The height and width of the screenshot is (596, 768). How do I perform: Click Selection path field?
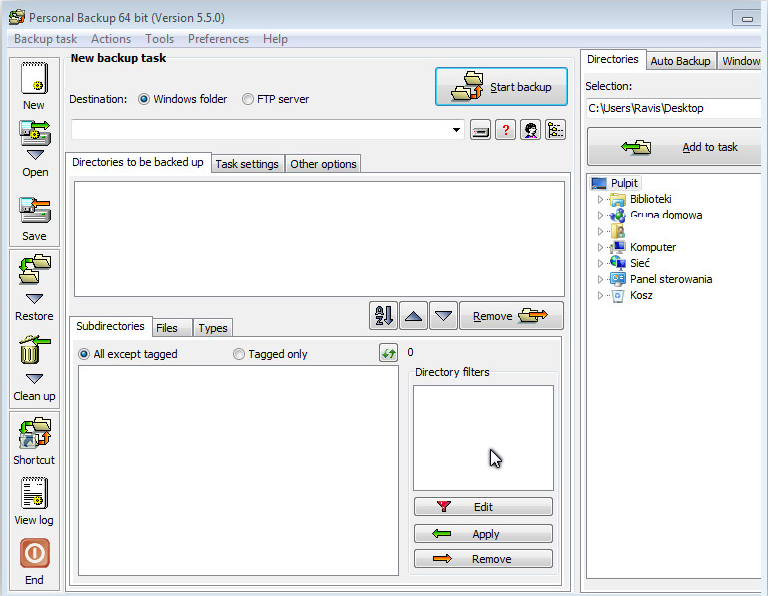click(x=673, y=108)
